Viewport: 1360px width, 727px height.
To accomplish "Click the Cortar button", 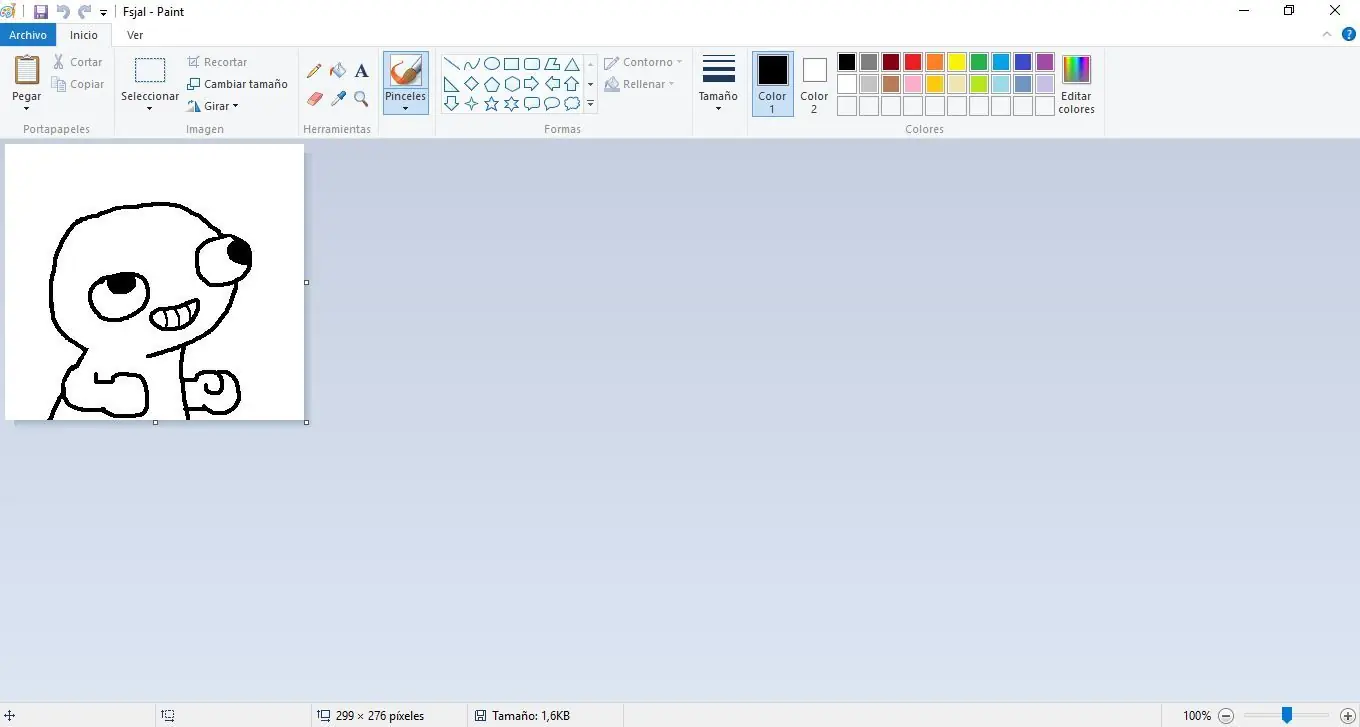I will coord(77,62).
